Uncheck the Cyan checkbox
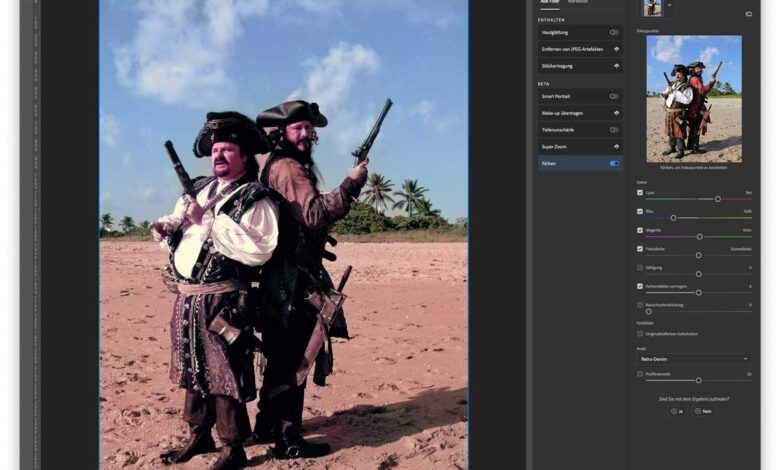 click(640, 192)
